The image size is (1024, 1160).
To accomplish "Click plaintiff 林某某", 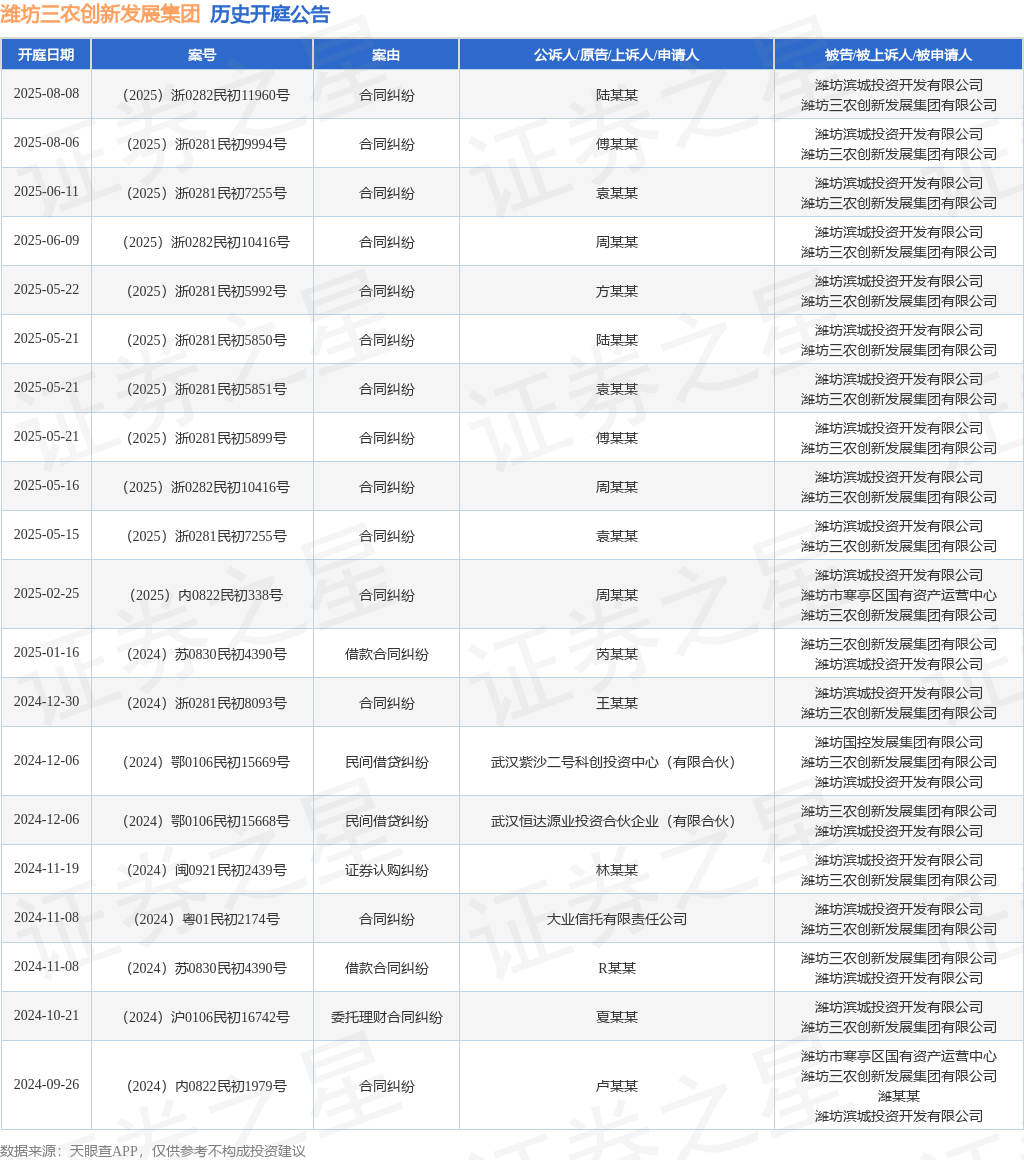I will pyautogui.click(x=616, y=870).
